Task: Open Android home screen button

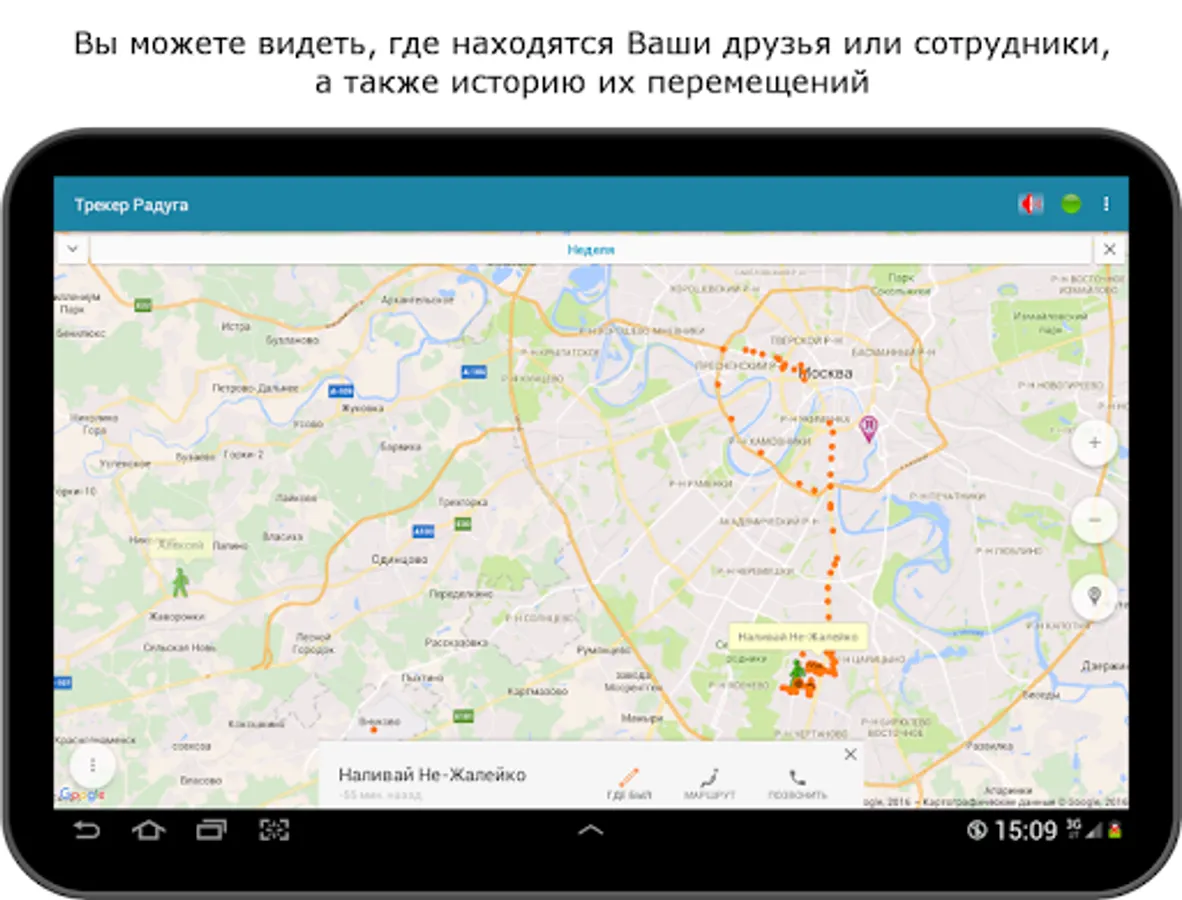Action: pos(149,830)
